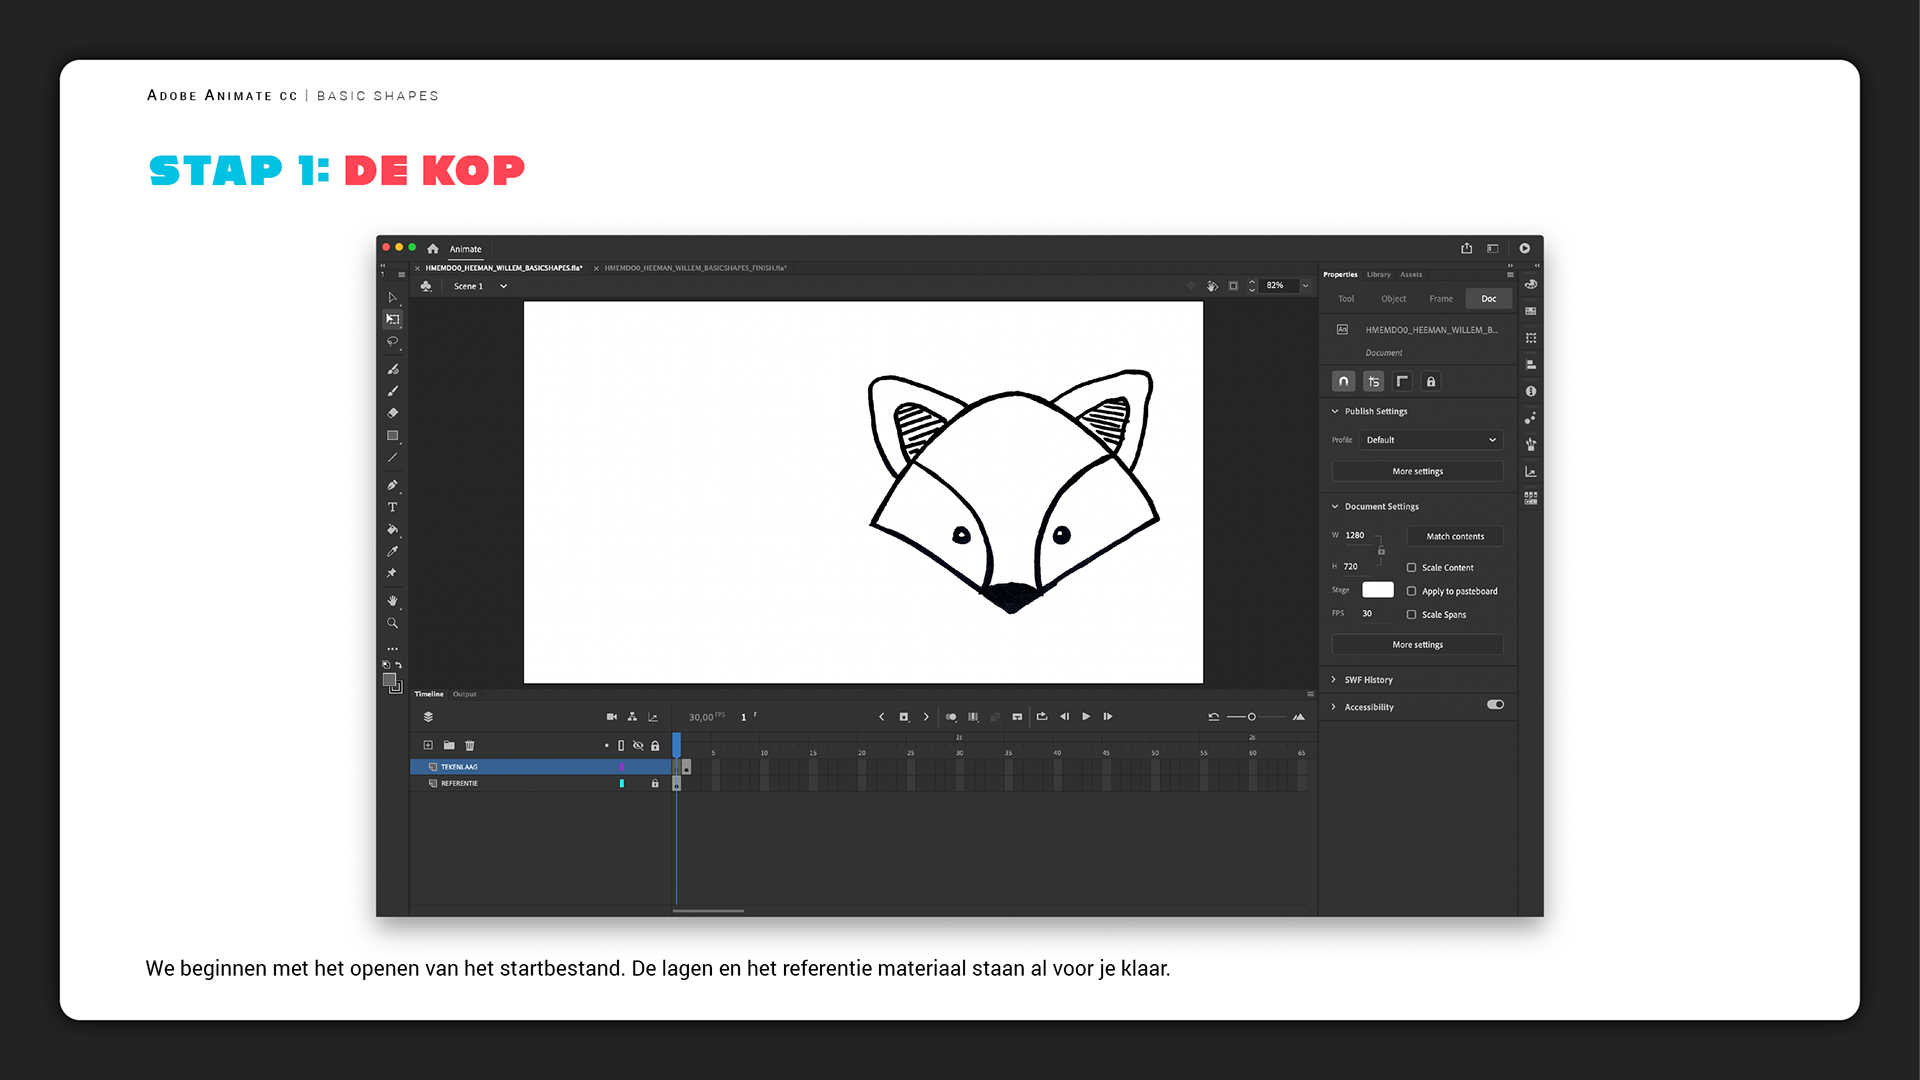Enable the Scale Content checkbox

[1411, 567]
